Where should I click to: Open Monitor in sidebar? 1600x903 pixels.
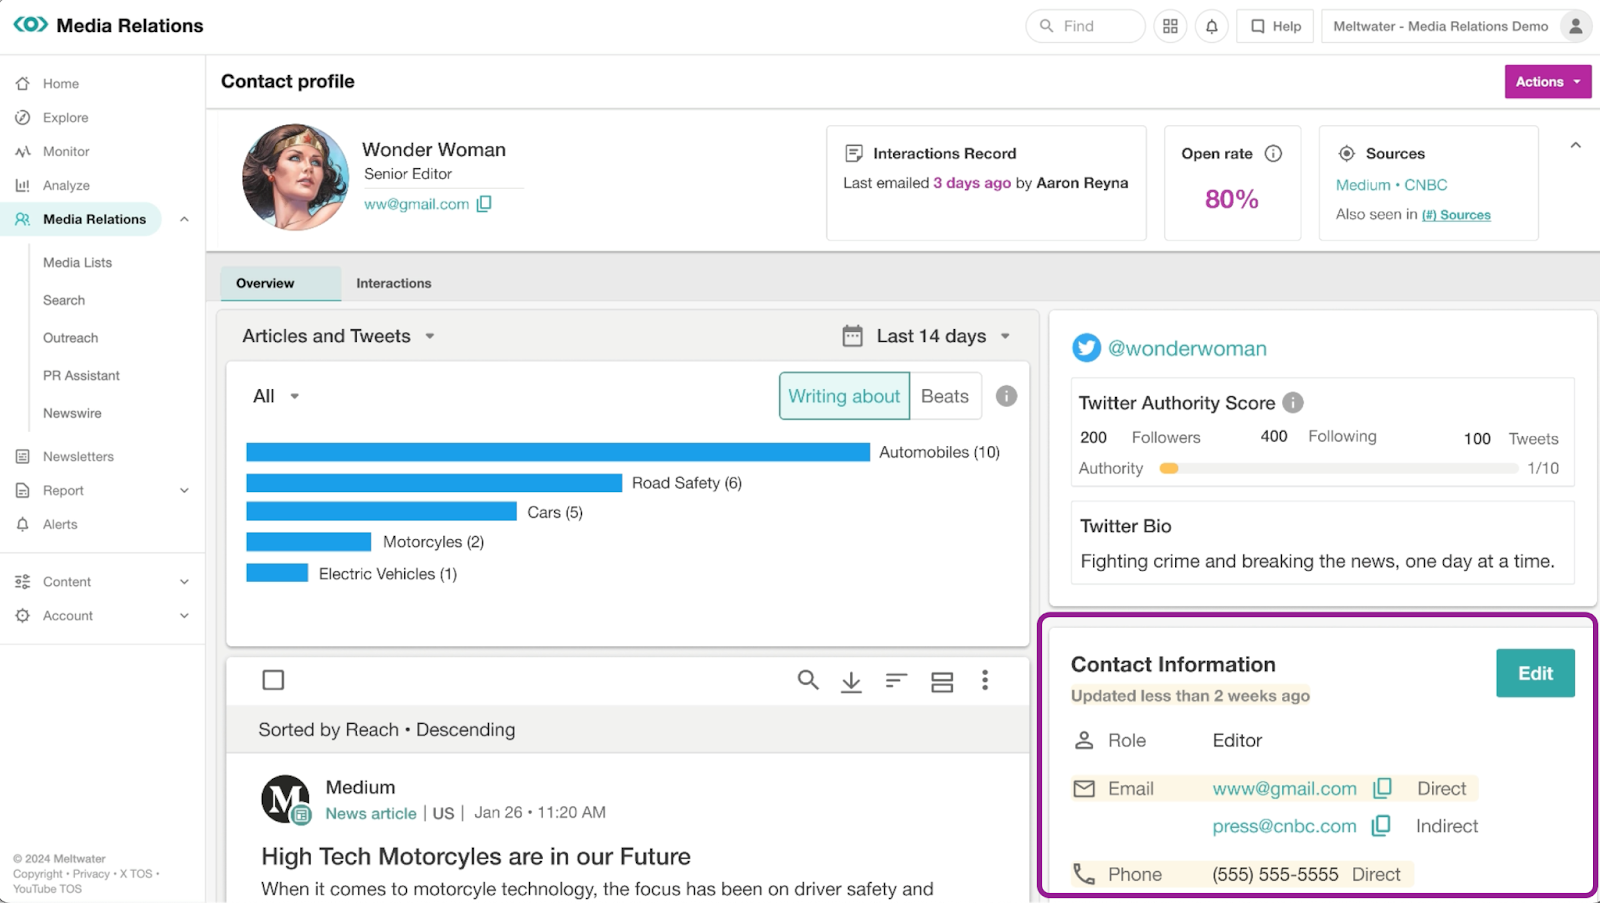coord(66,152)
